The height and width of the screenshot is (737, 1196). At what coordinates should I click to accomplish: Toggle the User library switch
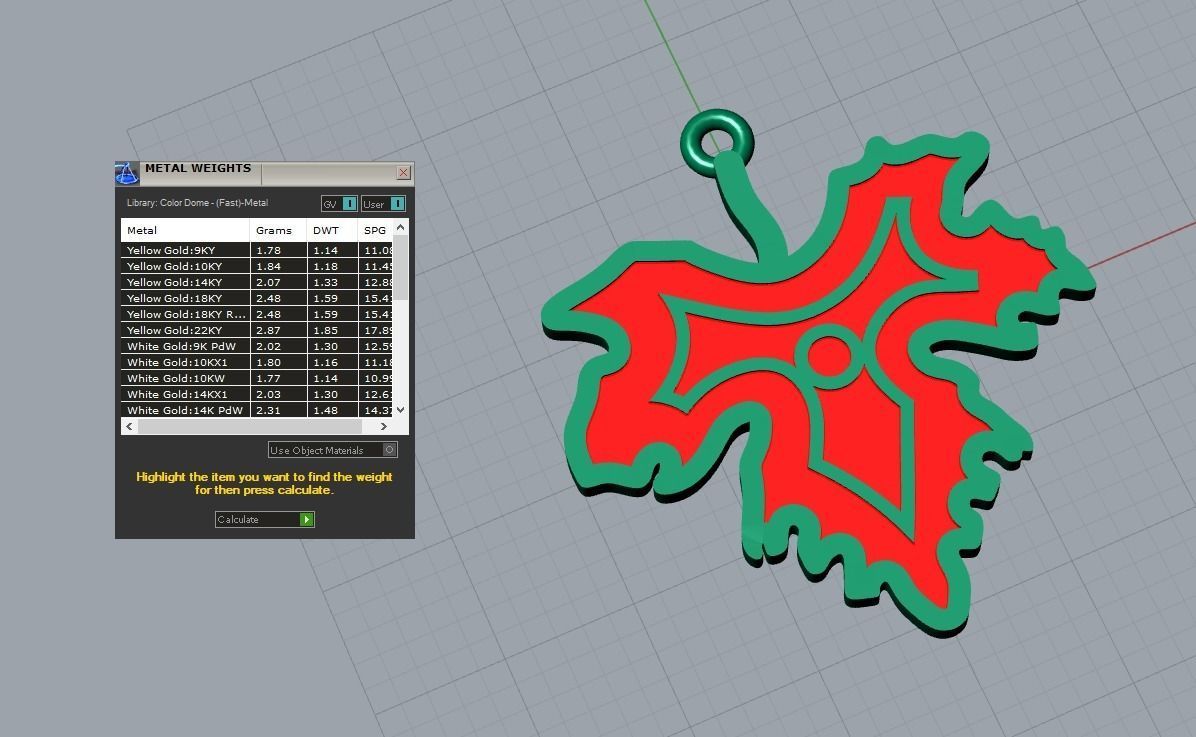383,204
